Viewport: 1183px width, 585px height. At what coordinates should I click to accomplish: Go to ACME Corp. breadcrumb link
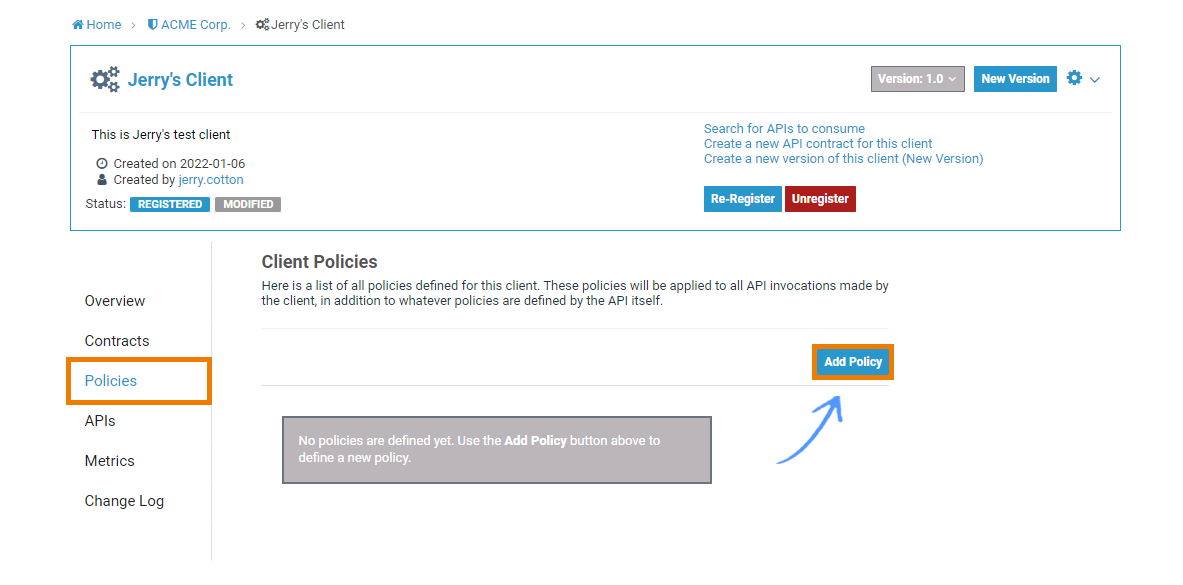coord(195,25)
